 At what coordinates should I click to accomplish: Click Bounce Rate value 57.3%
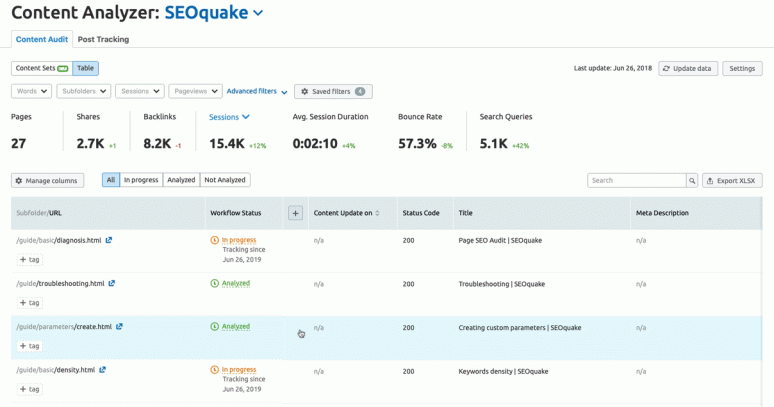point(417,144)
